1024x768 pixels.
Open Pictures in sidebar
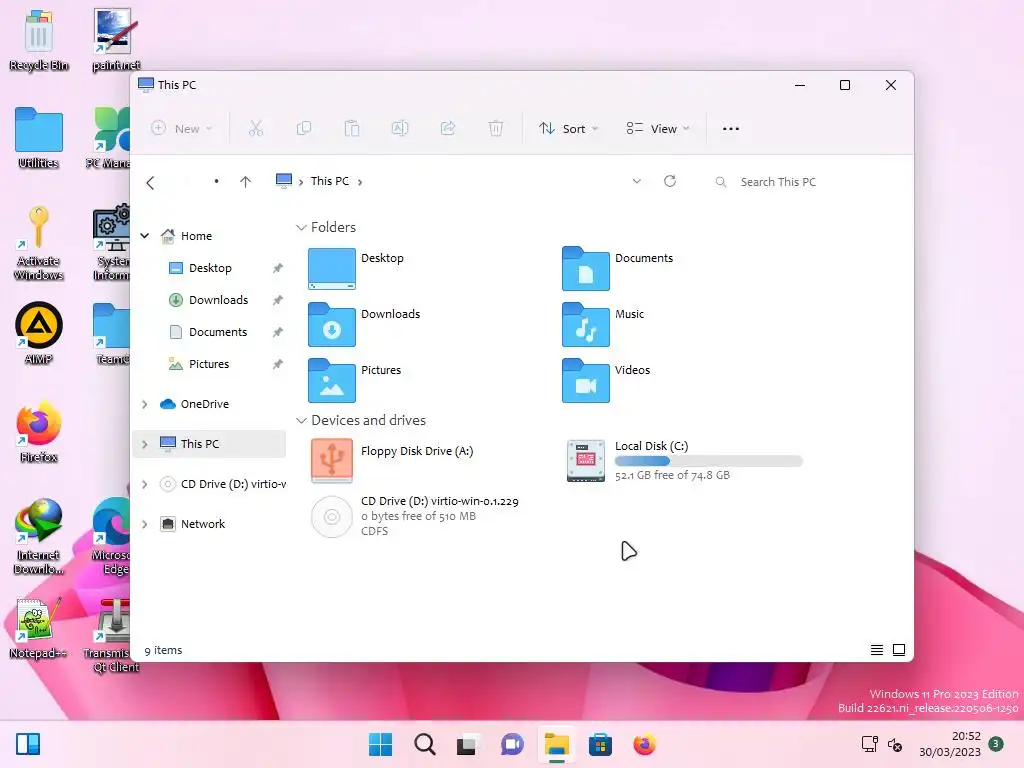pos(209,364)
